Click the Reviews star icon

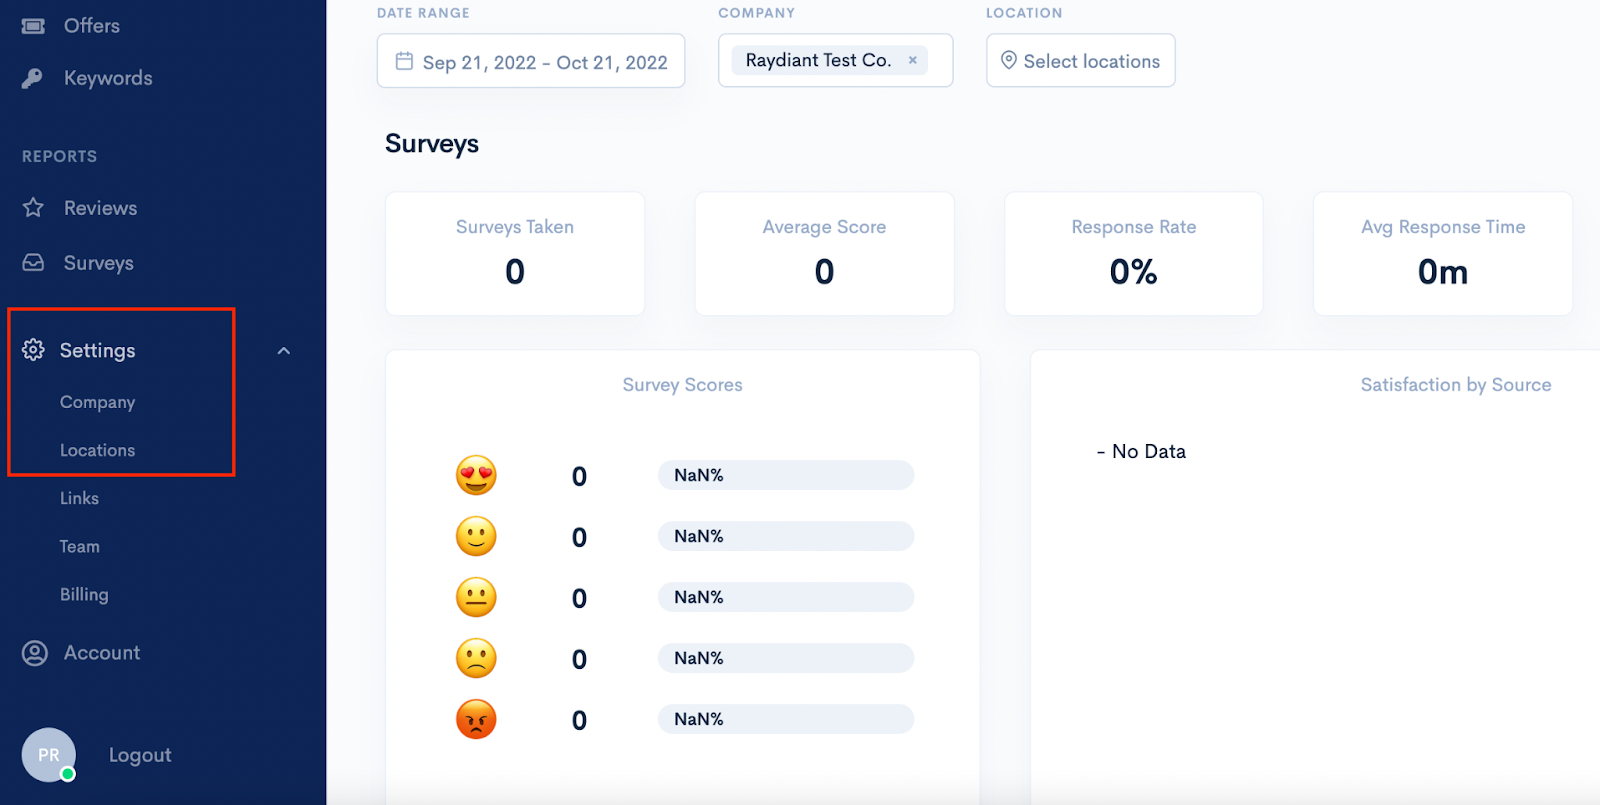pos(33,208)
